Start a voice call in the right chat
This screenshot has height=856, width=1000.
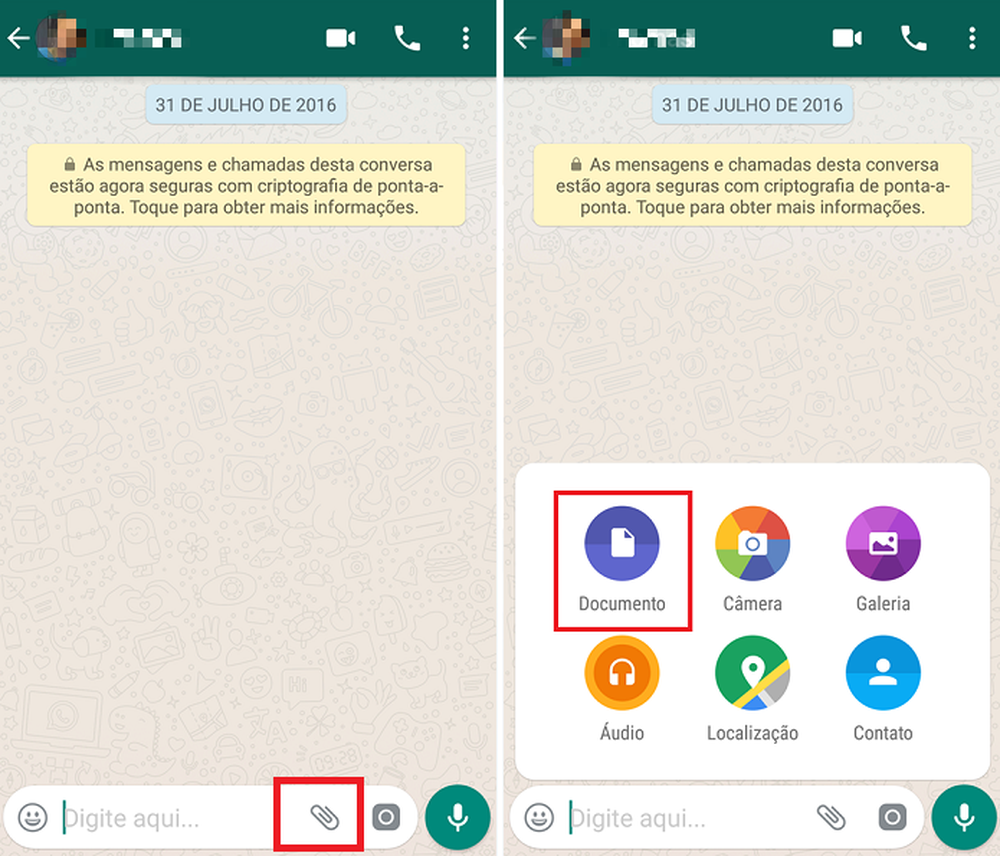coord(913,38)
